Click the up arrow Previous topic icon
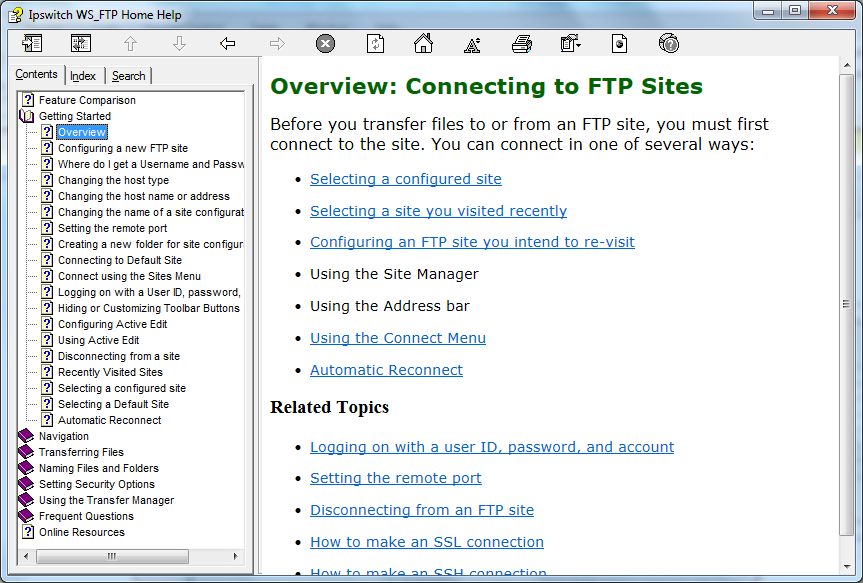Screen dimensions: 863x583 pos(130,43)
